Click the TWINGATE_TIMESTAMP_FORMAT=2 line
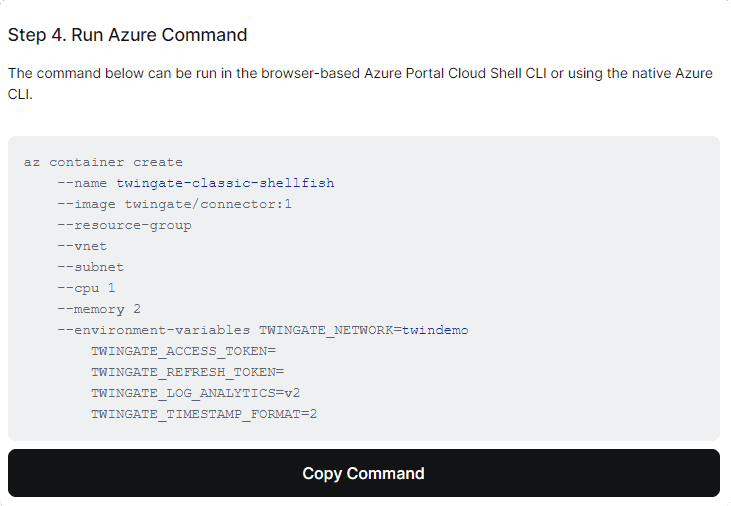Viewport: 731px width, 506px height. 204,414
